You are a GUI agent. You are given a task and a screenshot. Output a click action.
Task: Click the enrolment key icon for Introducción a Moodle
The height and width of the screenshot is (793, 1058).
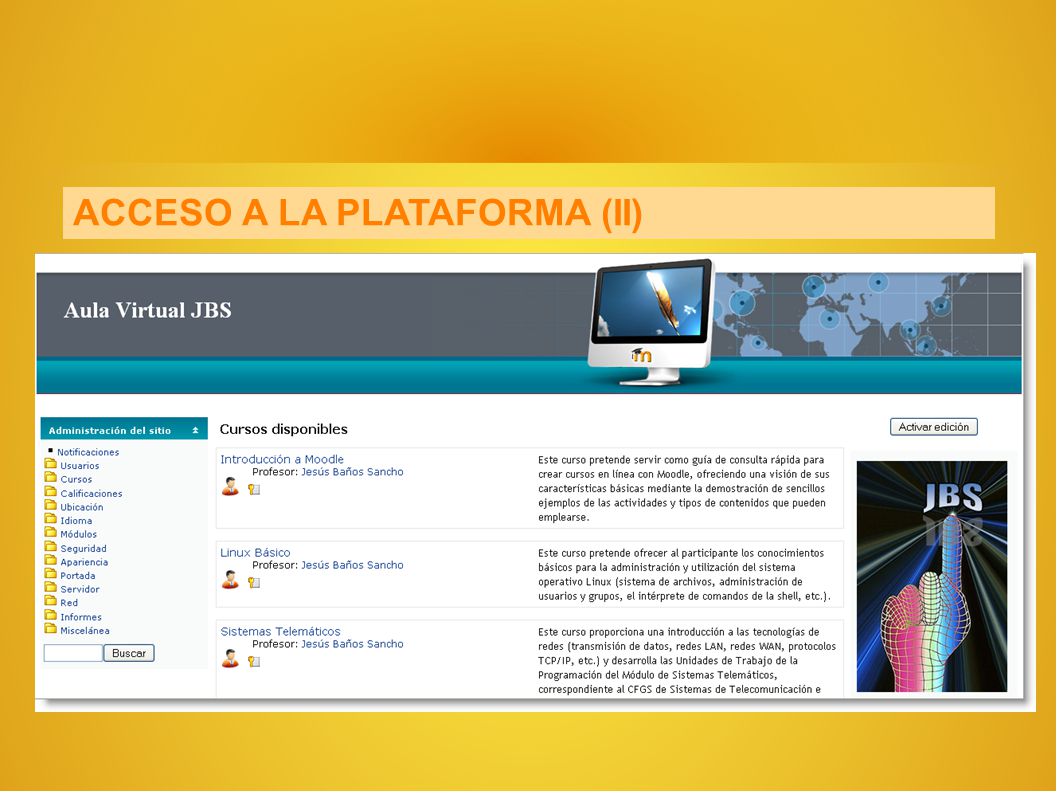tap(254, 489)
